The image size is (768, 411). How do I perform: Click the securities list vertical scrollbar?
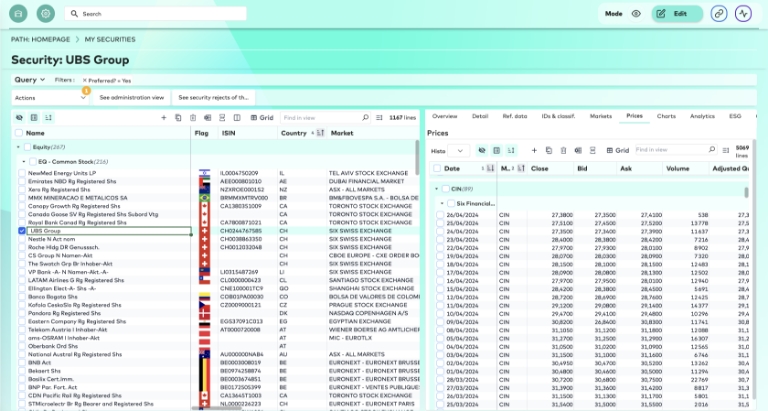click(x=417, y=158)
